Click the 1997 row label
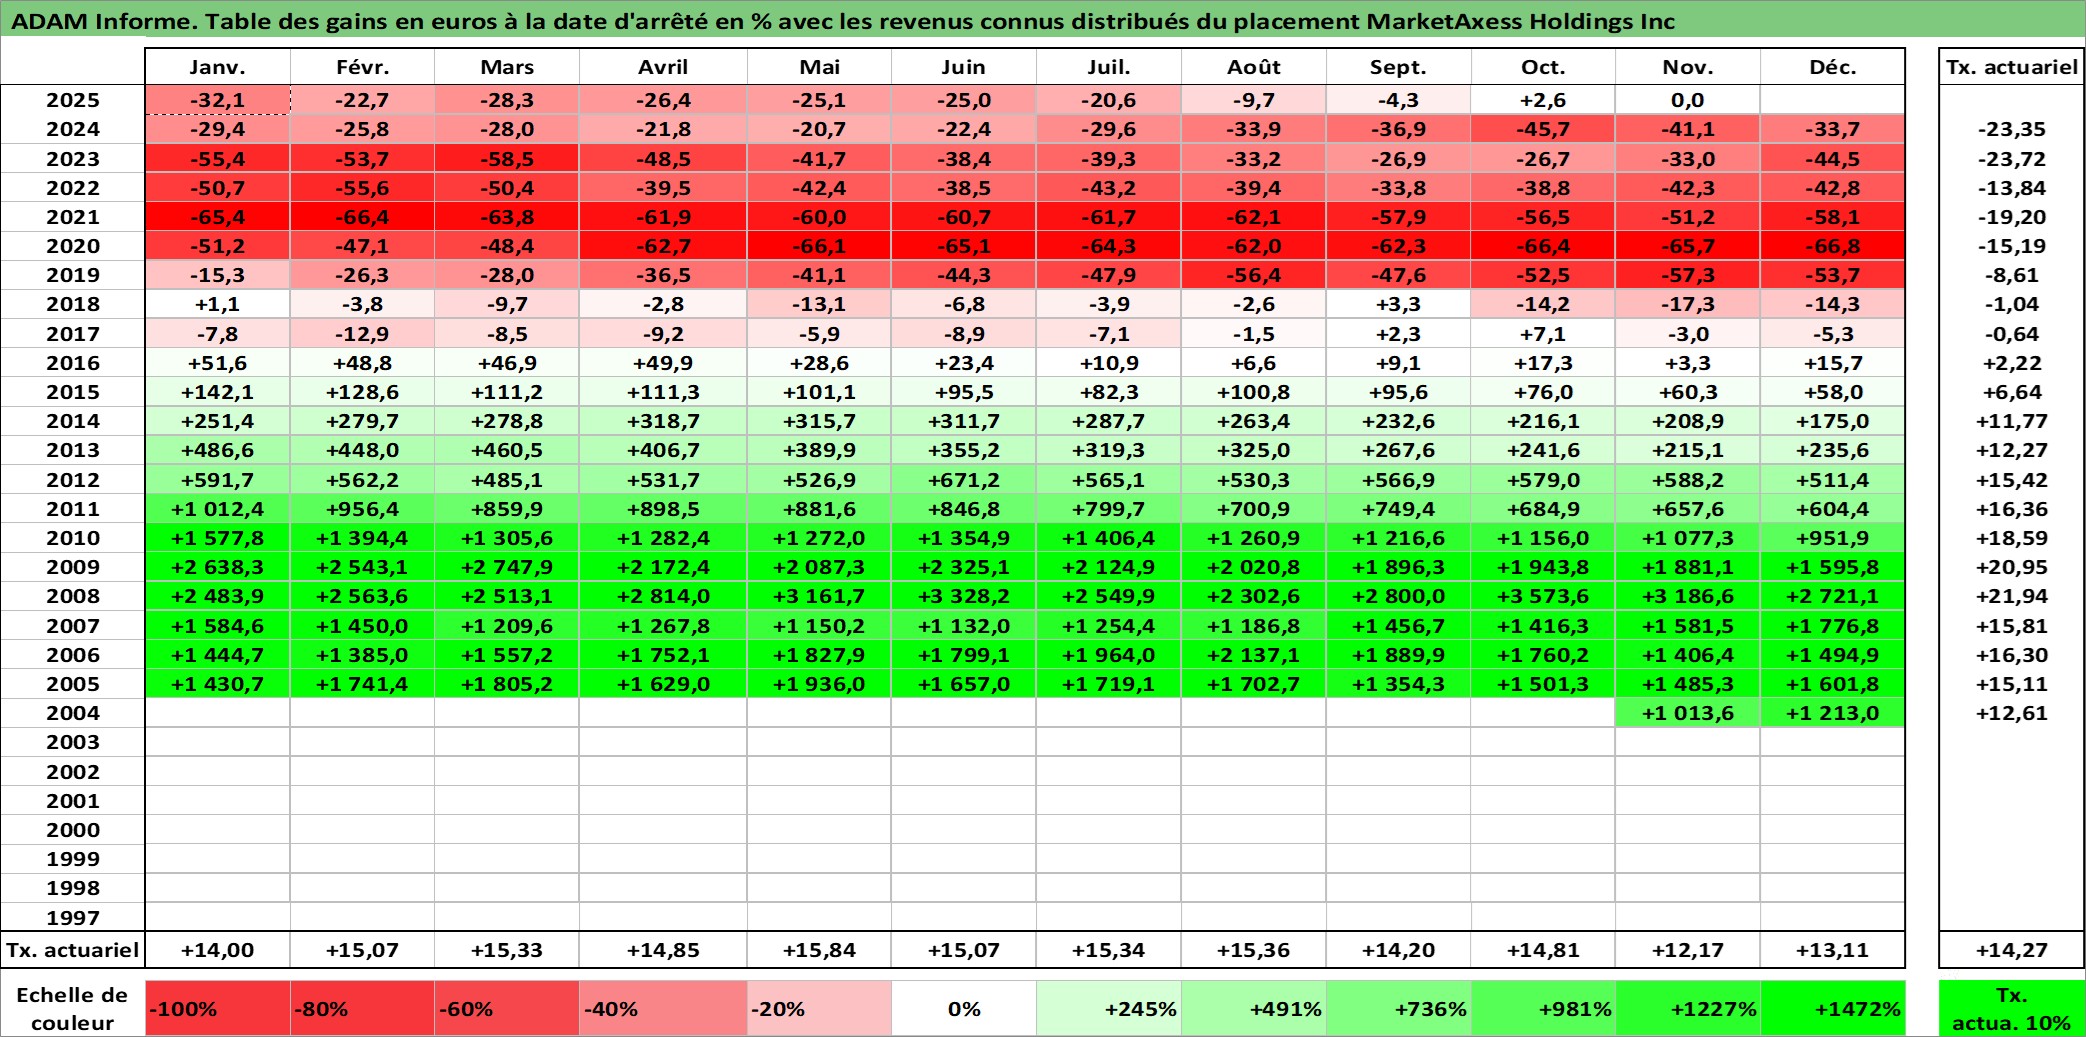 coord(73,917)
